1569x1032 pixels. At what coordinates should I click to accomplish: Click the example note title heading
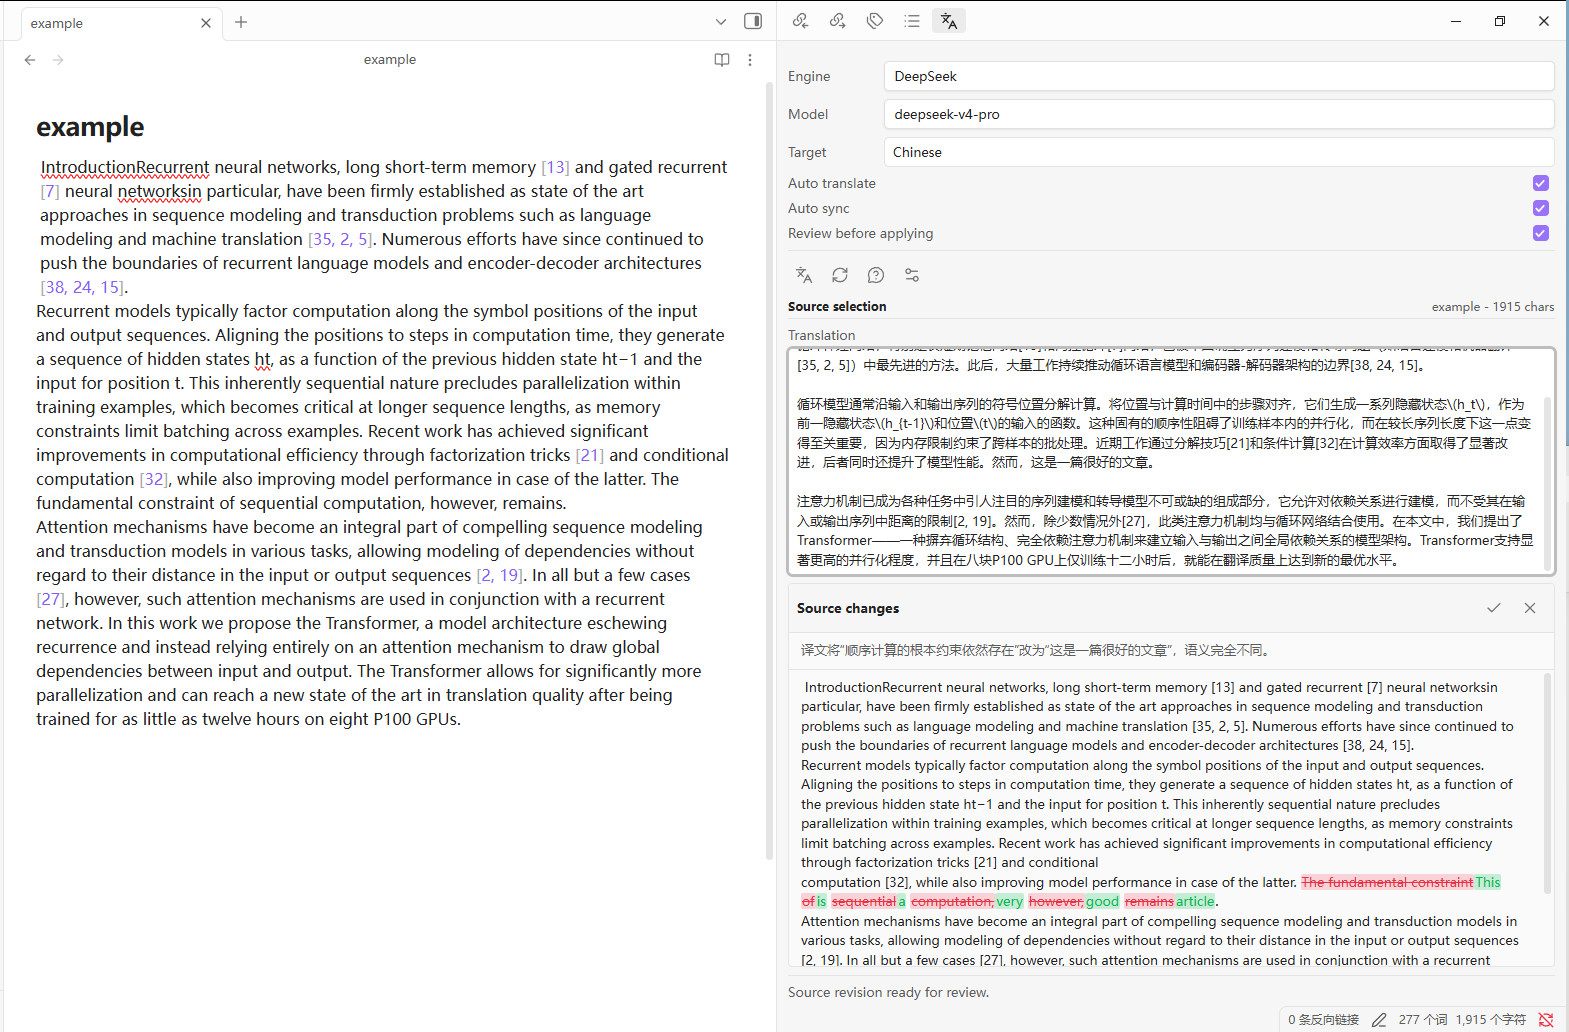(x=90, y=127)
